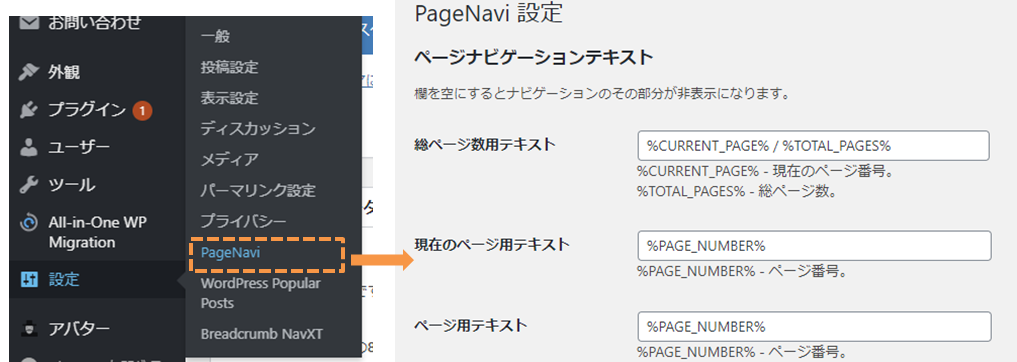Image resolution: width=1017 pixels, height=362 pixels.
Task: Click the 設定 sliders icon
Action: (29, 280)
